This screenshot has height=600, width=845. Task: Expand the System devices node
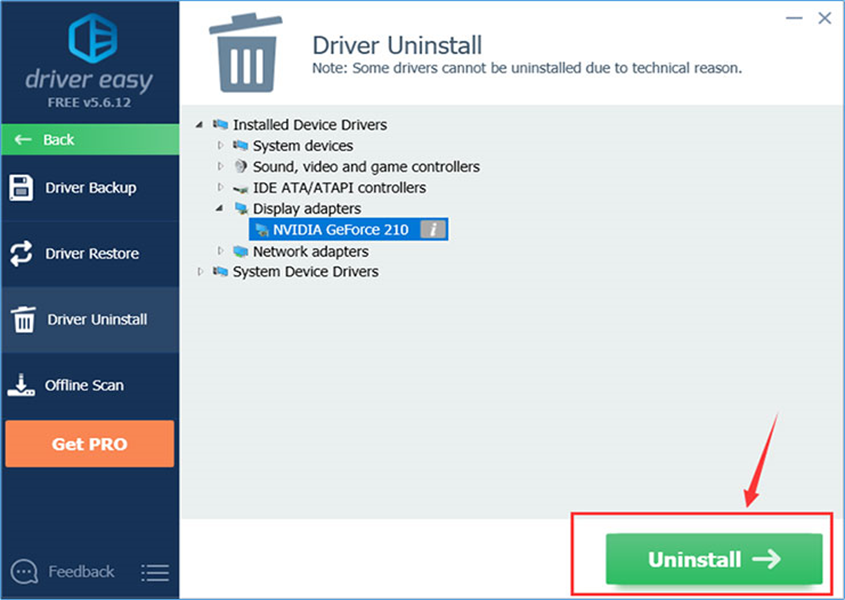(x=220, y=146)
